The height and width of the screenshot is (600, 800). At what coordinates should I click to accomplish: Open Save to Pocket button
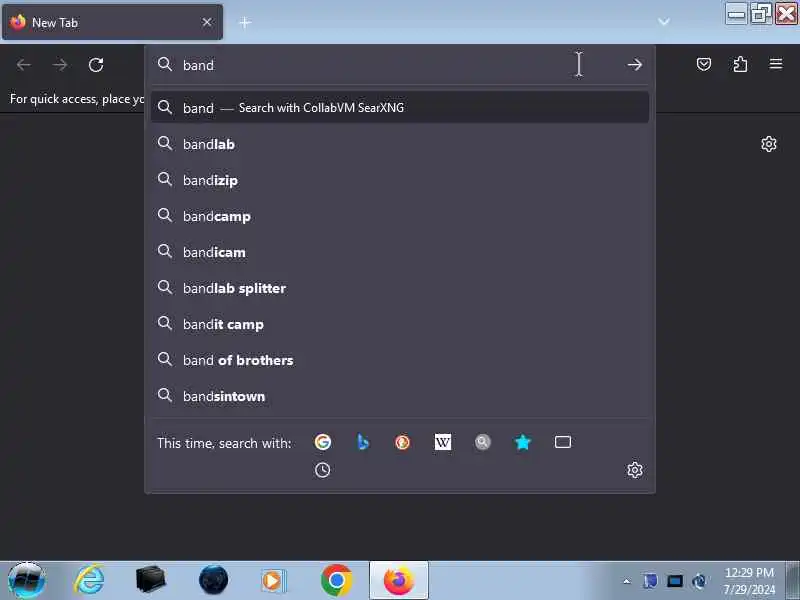704,64
